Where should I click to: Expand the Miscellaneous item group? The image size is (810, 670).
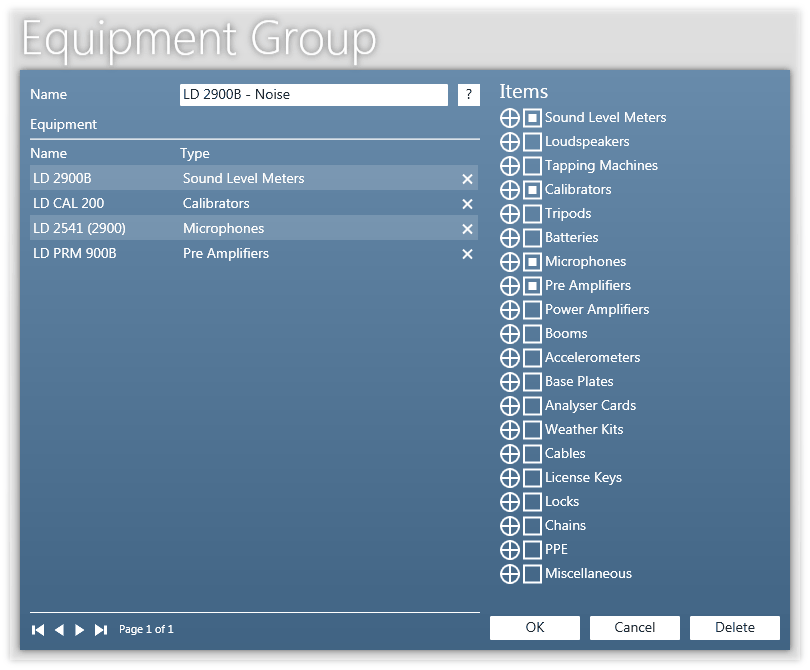click(x=510, y=574)
